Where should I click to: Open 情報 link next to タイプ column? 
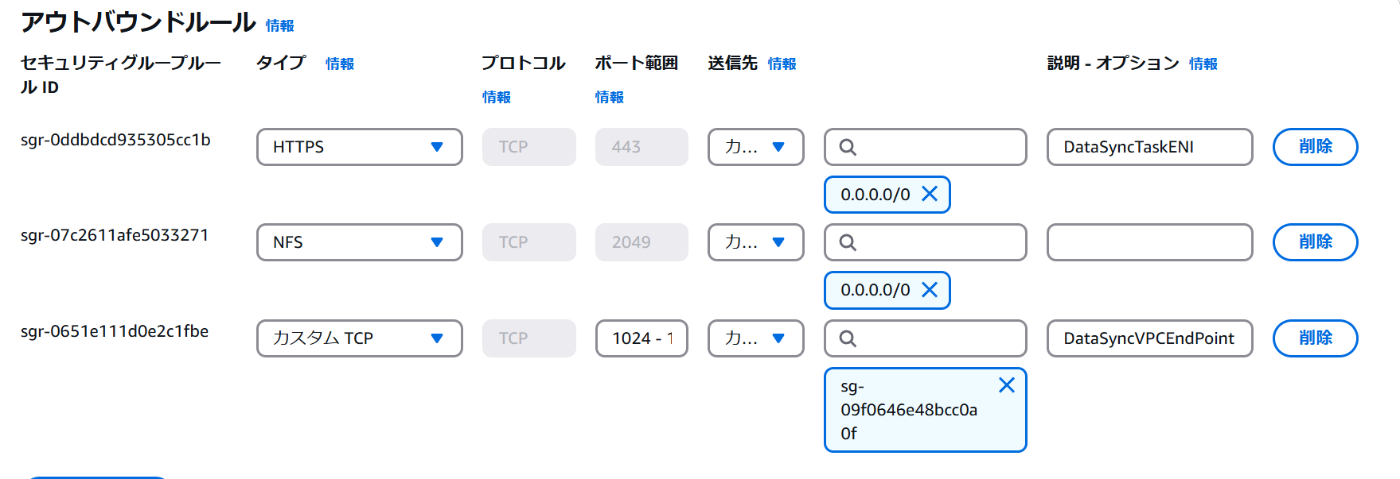tap(340, 64)
